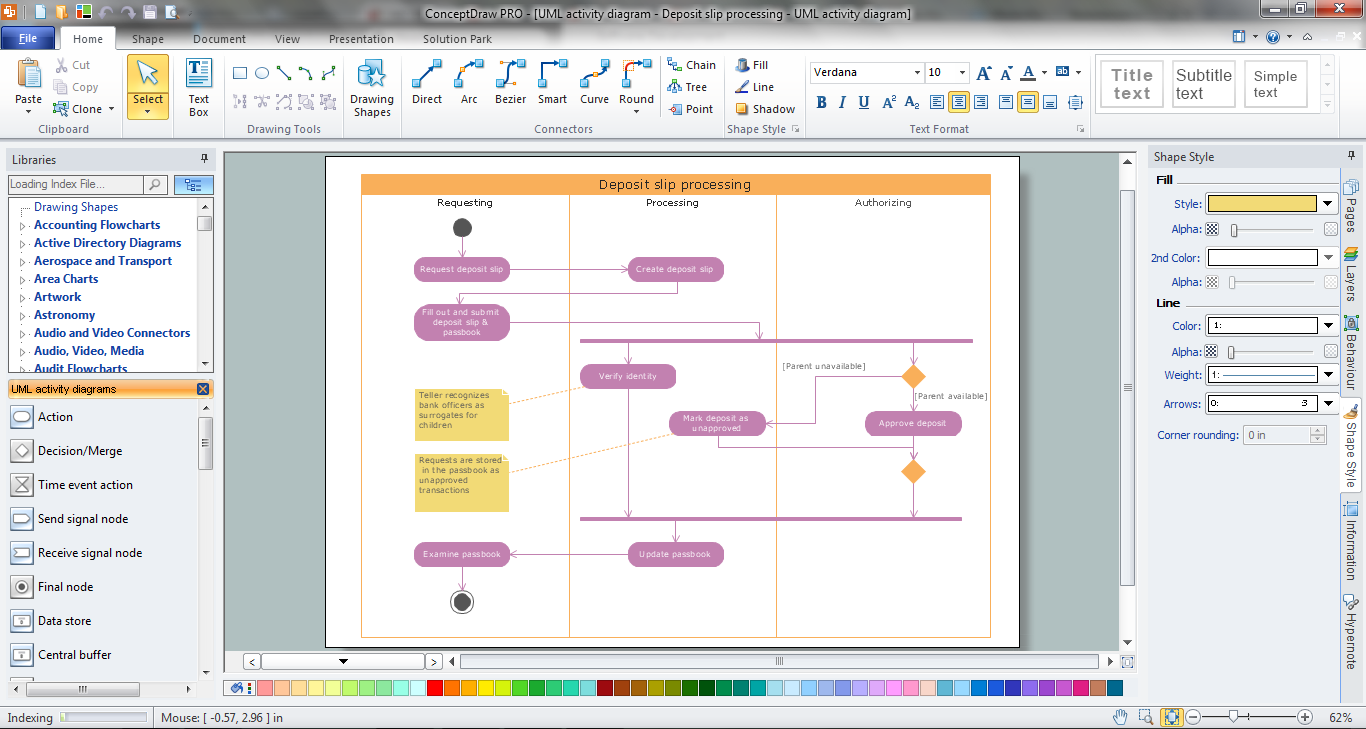Open the Line Color dropdown
The image size is (1366, 729).
pos(1328,325)
